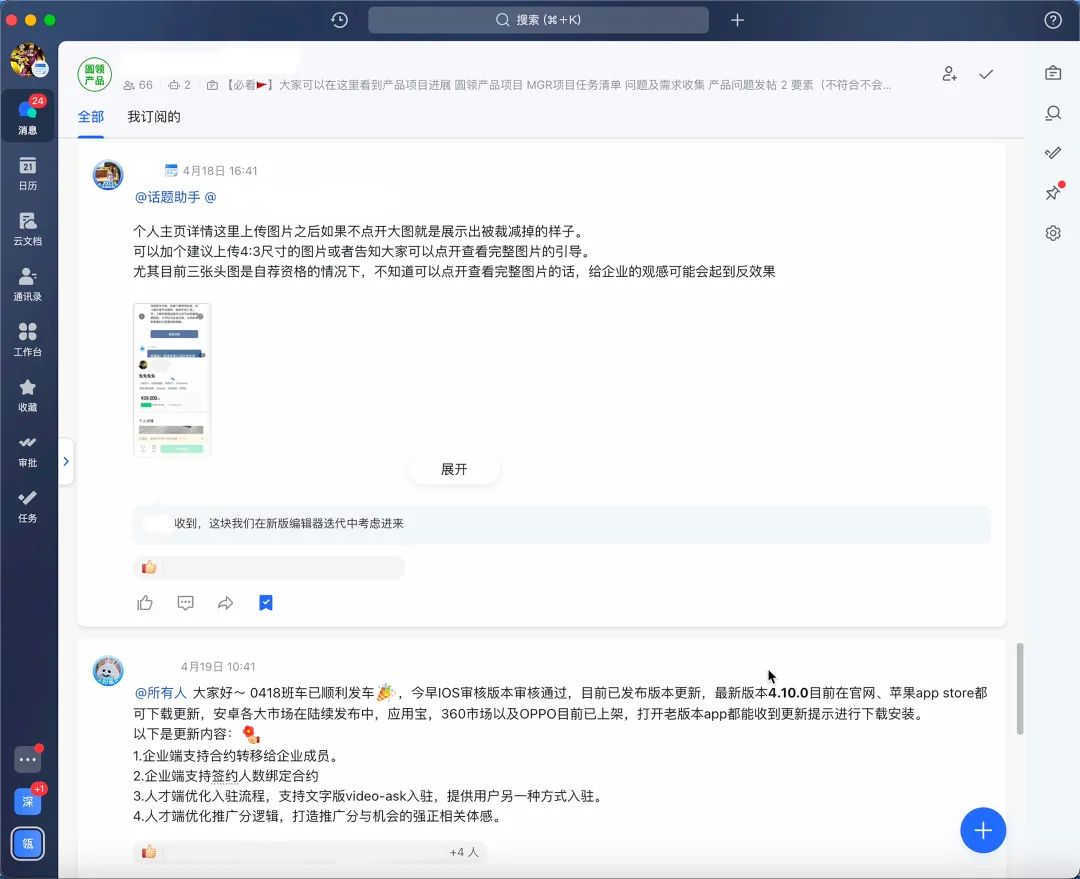
Task: Open the attached screenshot thumbnail
Action: pyautogui.click(x=172, y=379)
